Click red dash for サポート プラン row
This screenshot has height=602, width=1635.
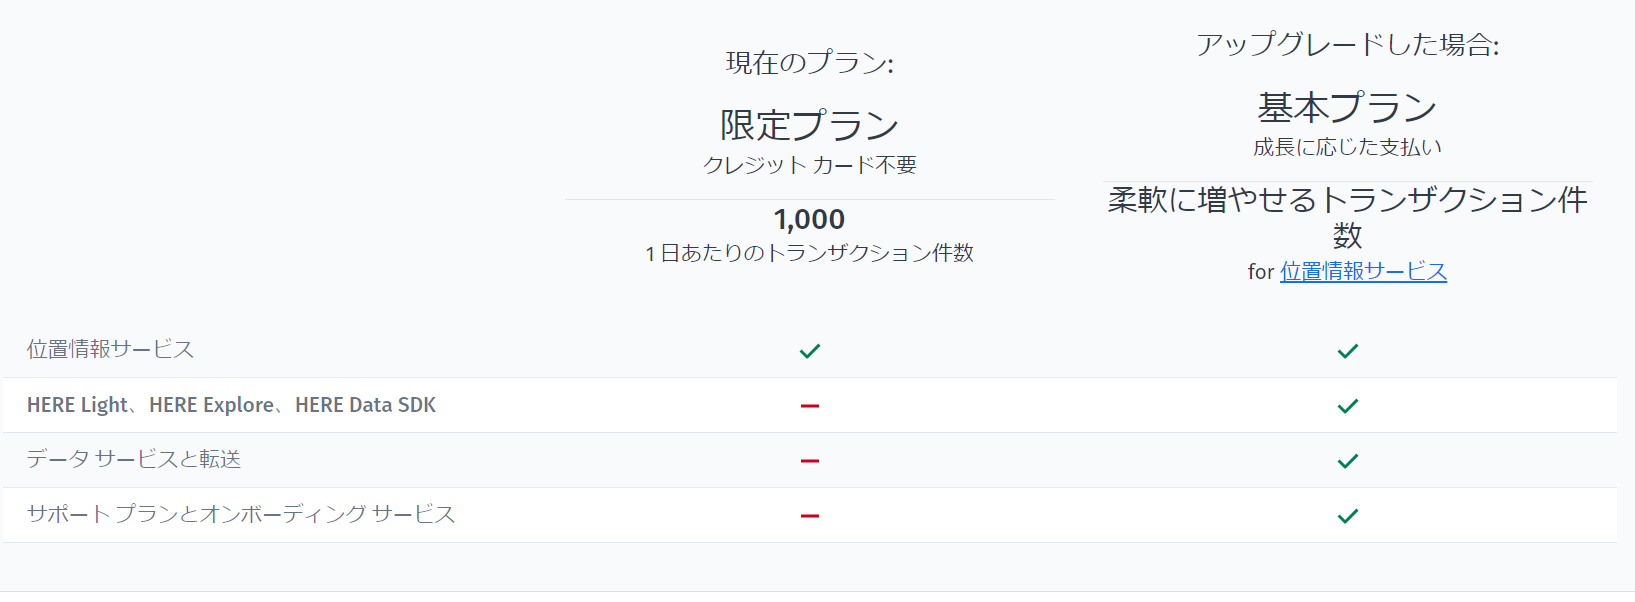coord(810,516)
